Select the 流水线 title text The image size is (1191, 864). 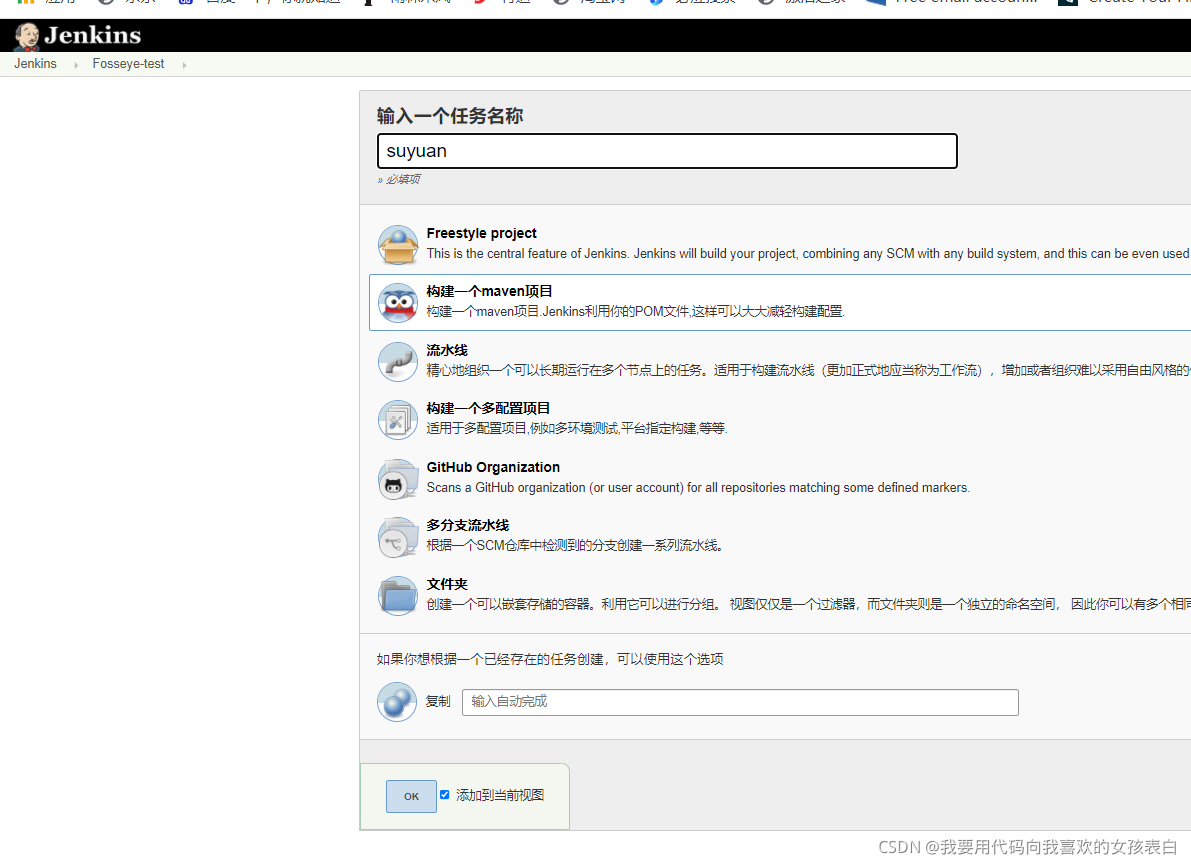click(x=447, y=350)
